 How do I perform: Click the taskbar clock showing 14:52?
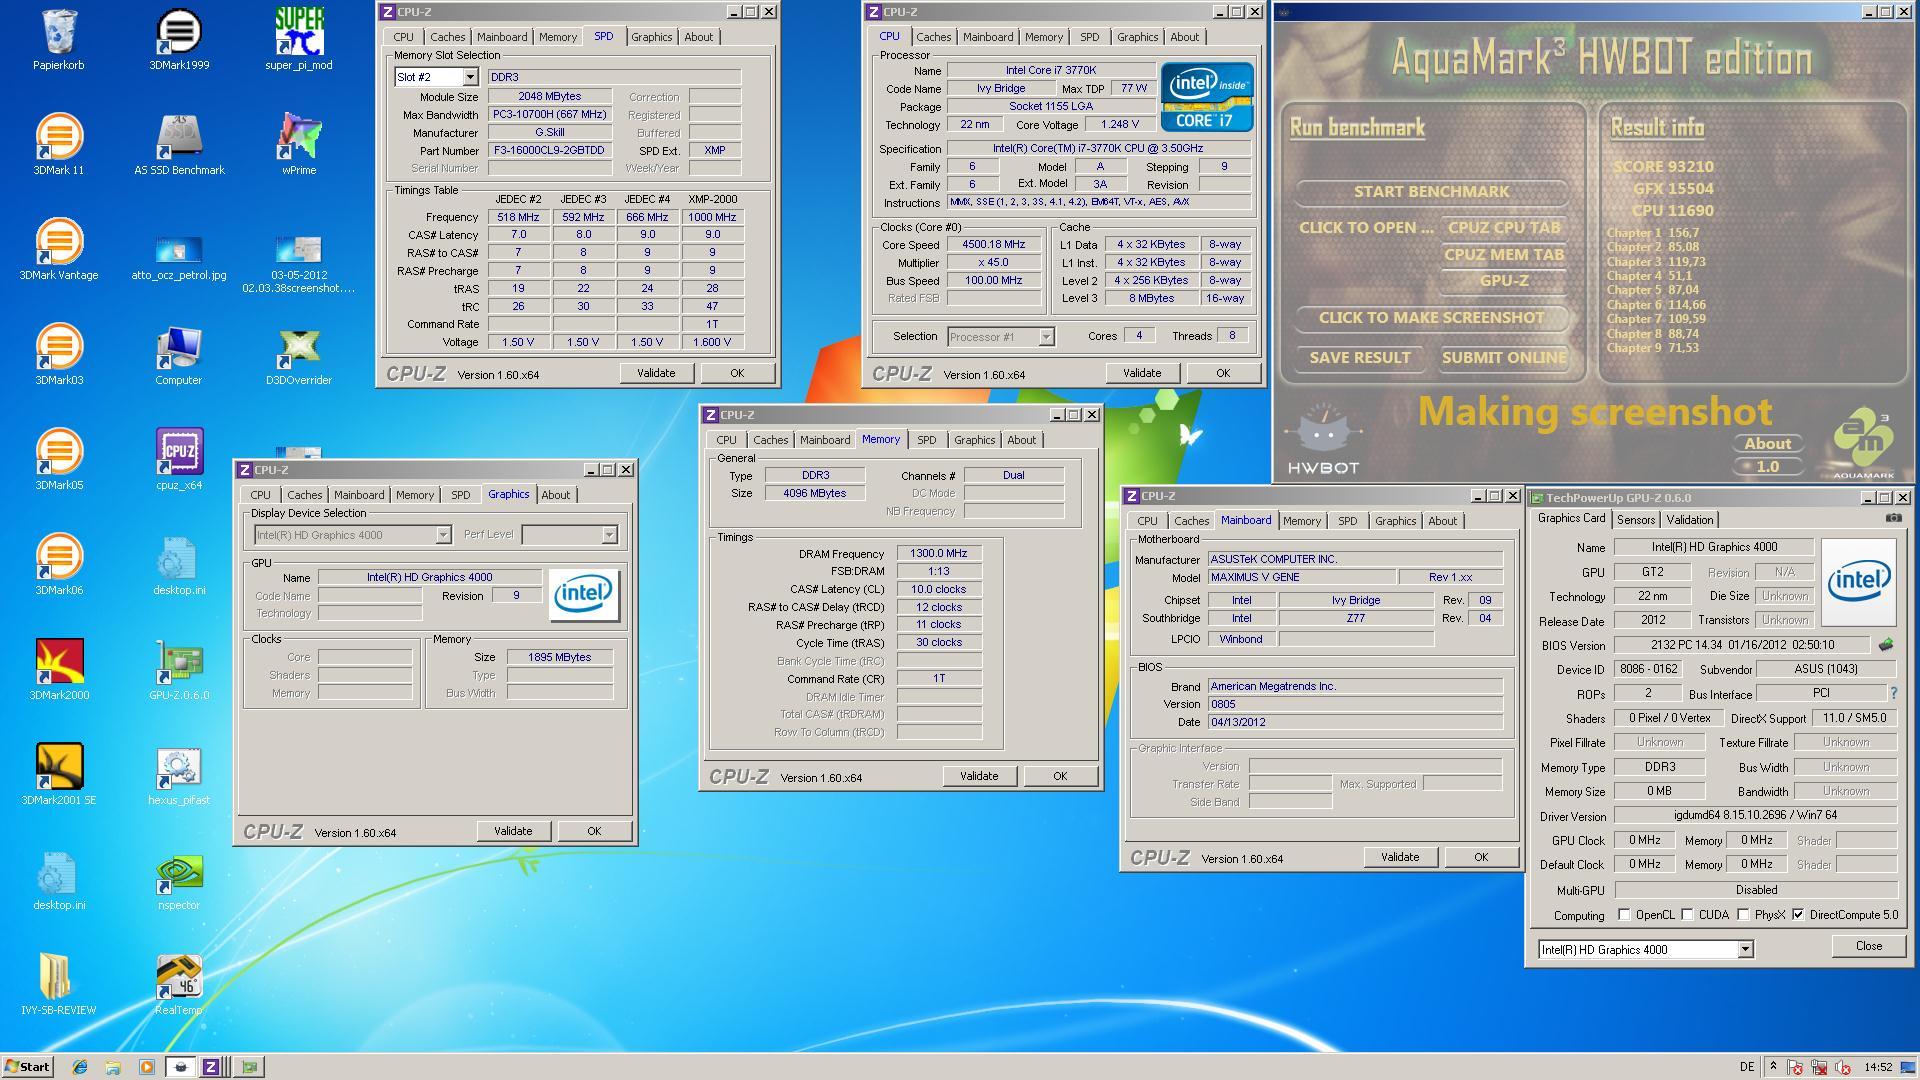(1878, 1067)
